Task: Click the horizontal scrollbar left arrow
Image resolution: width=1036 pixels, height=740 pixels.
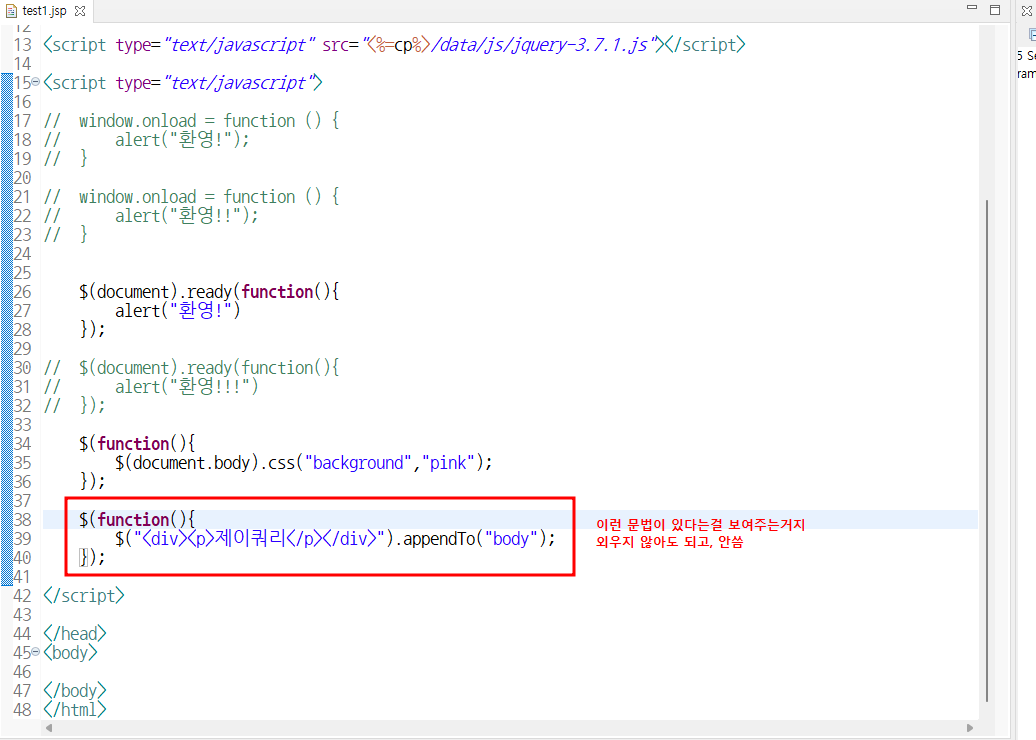Action: tap(49, 727)
